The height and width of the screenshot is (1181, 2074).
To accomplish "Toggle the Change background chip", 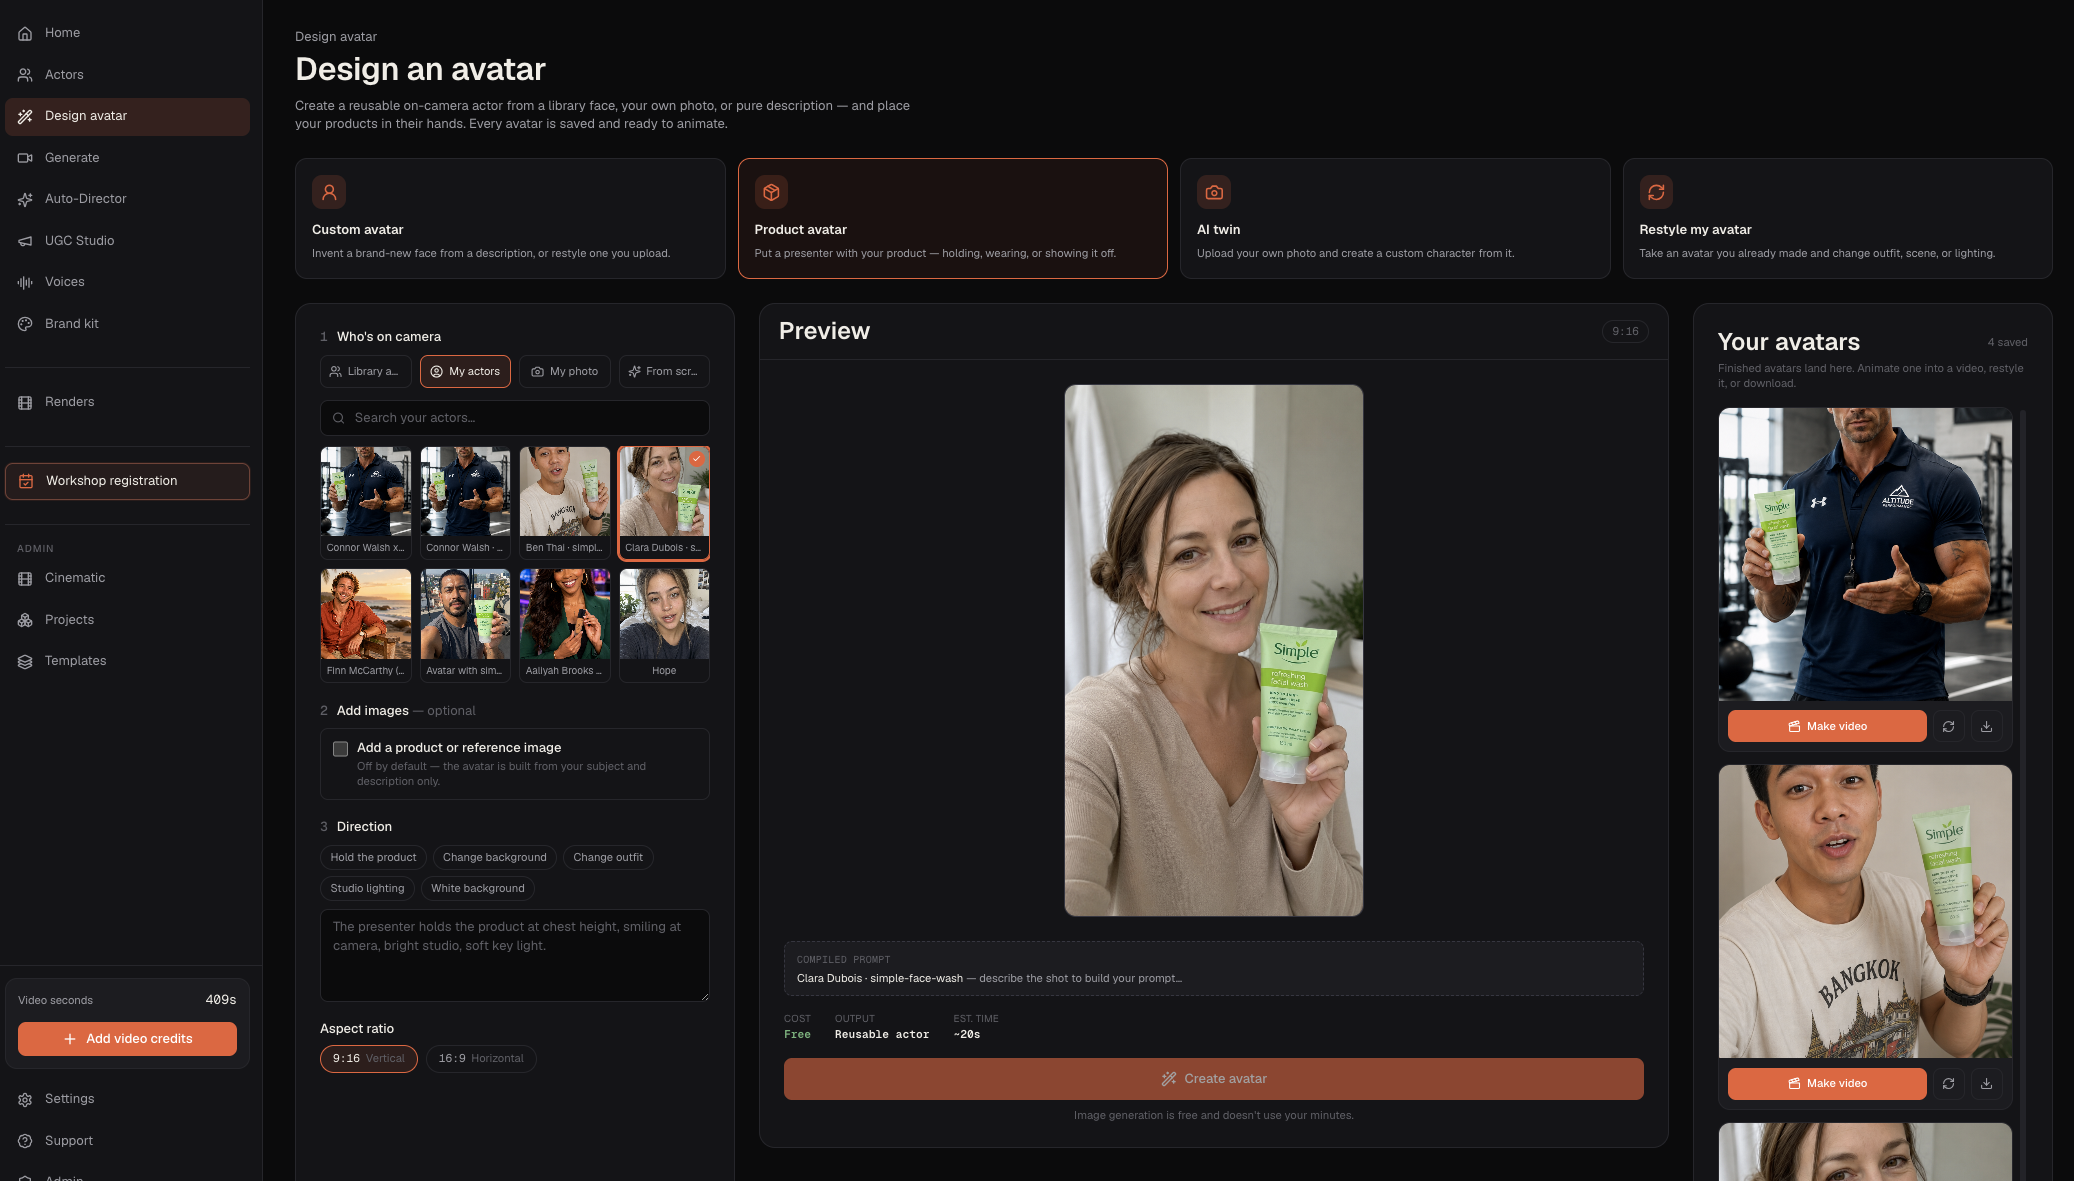I will (495, 858).
